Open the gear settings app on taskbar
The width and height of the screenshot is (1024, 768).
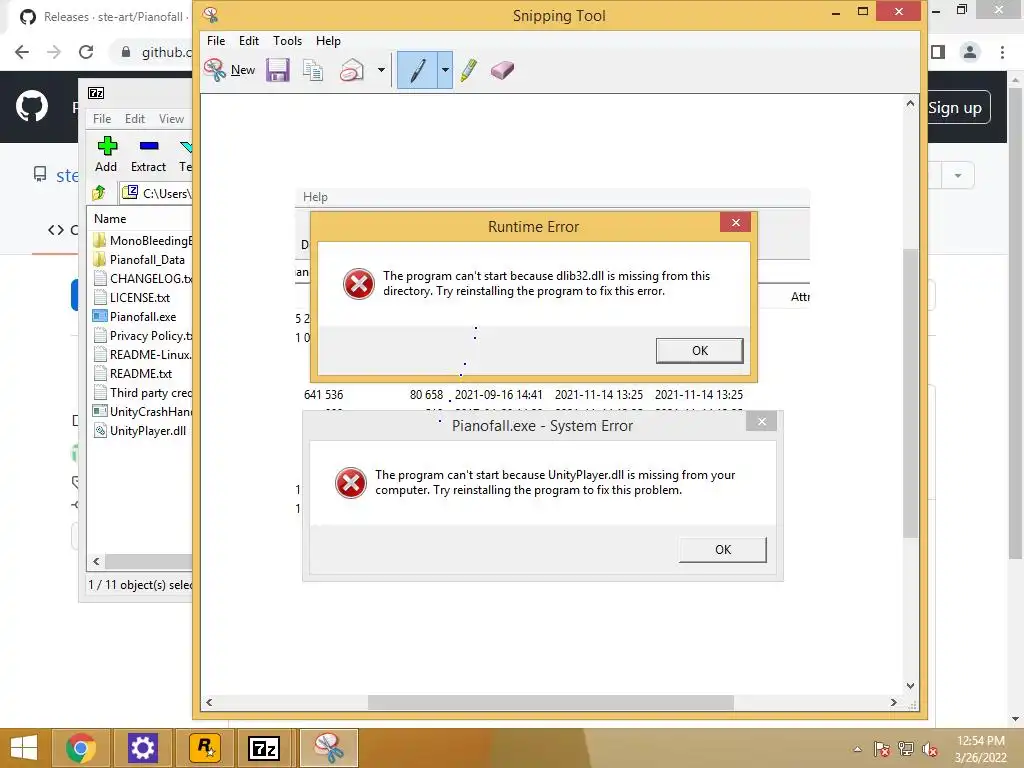pyautogui.click(x=142, y=748)
